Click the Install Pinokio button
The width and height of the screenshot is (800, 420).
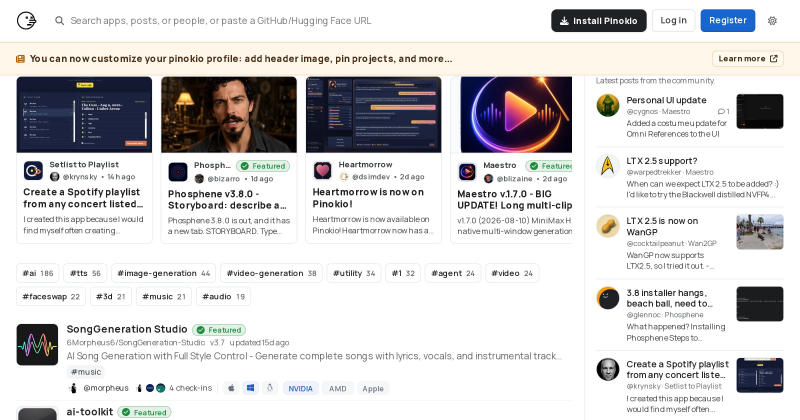click(598, 21)
